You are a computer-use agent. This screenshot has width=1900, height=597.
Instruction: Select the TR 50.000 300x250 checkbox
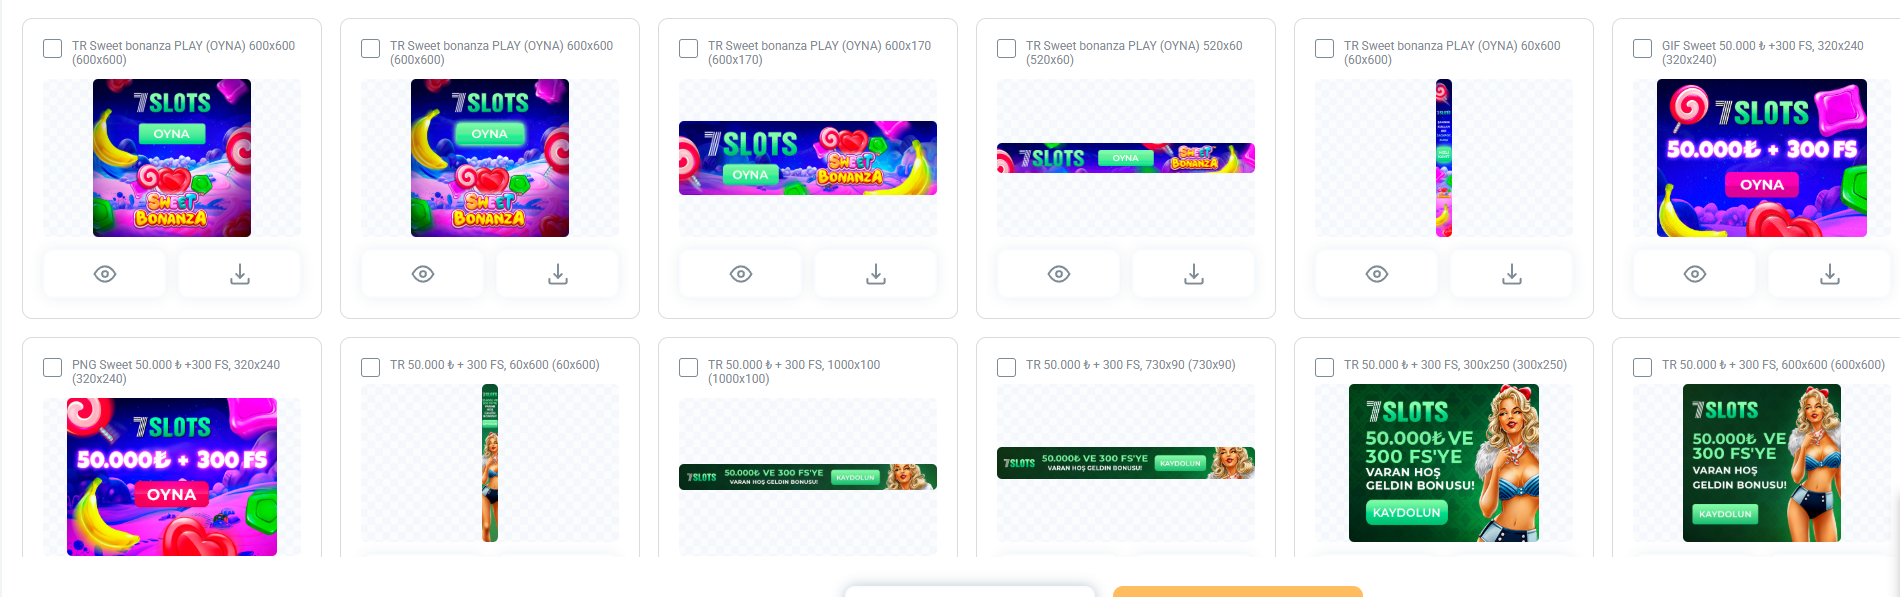coord(1325,367)
